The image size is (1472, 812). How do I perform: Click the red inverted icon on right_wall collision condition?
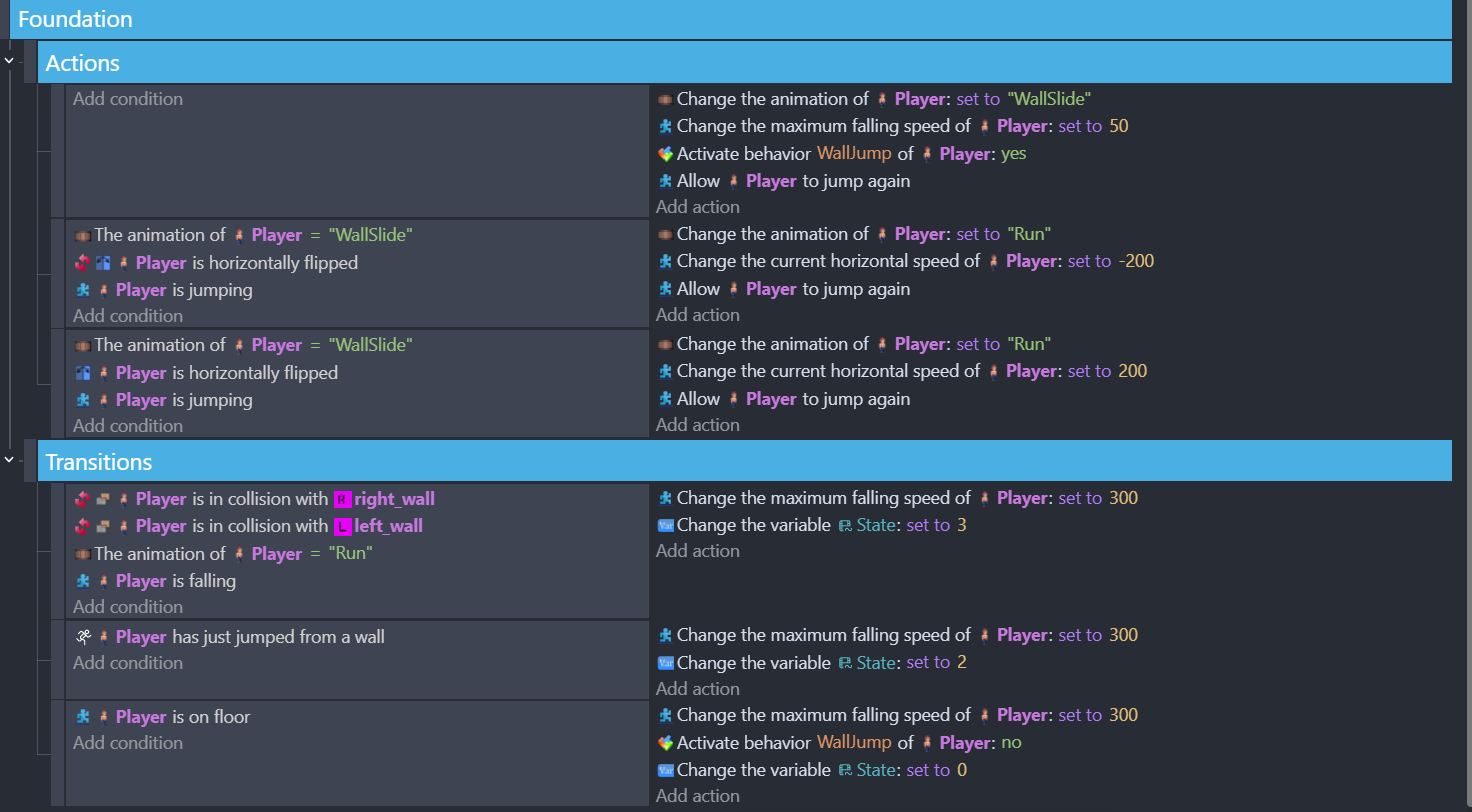[x=83, y=499]
